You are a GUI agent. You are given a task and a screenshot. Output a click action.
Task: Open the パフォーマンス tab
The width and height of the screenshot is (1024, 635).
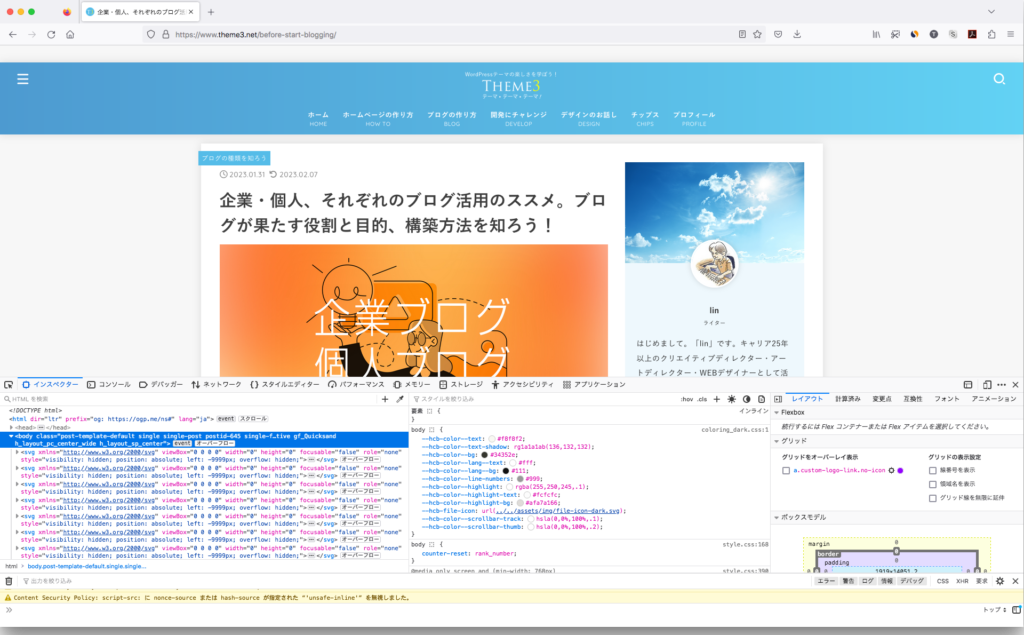coord(357,385)
